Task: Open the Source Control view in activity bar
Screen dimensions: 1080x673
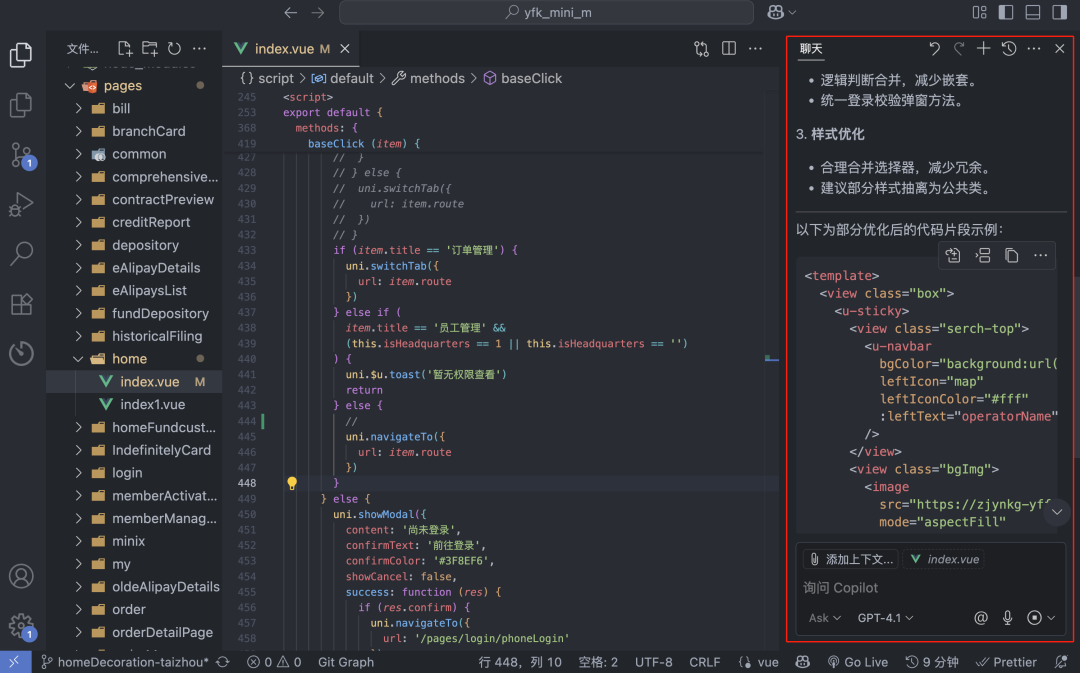Action: (21, 155)
